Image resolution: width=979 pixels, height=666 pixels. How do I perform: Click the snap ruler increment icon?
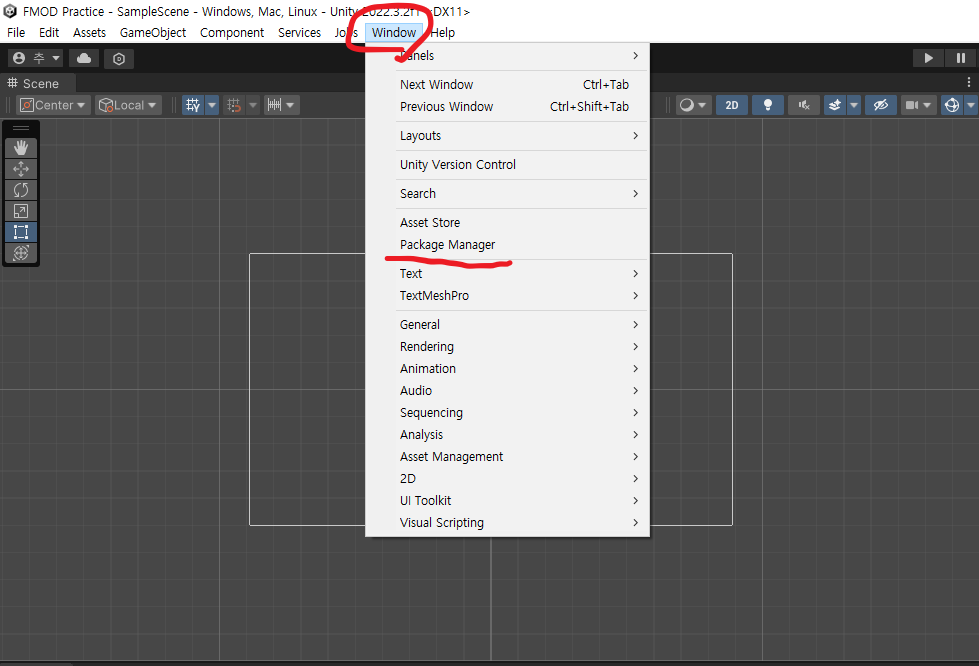[274, 105]
